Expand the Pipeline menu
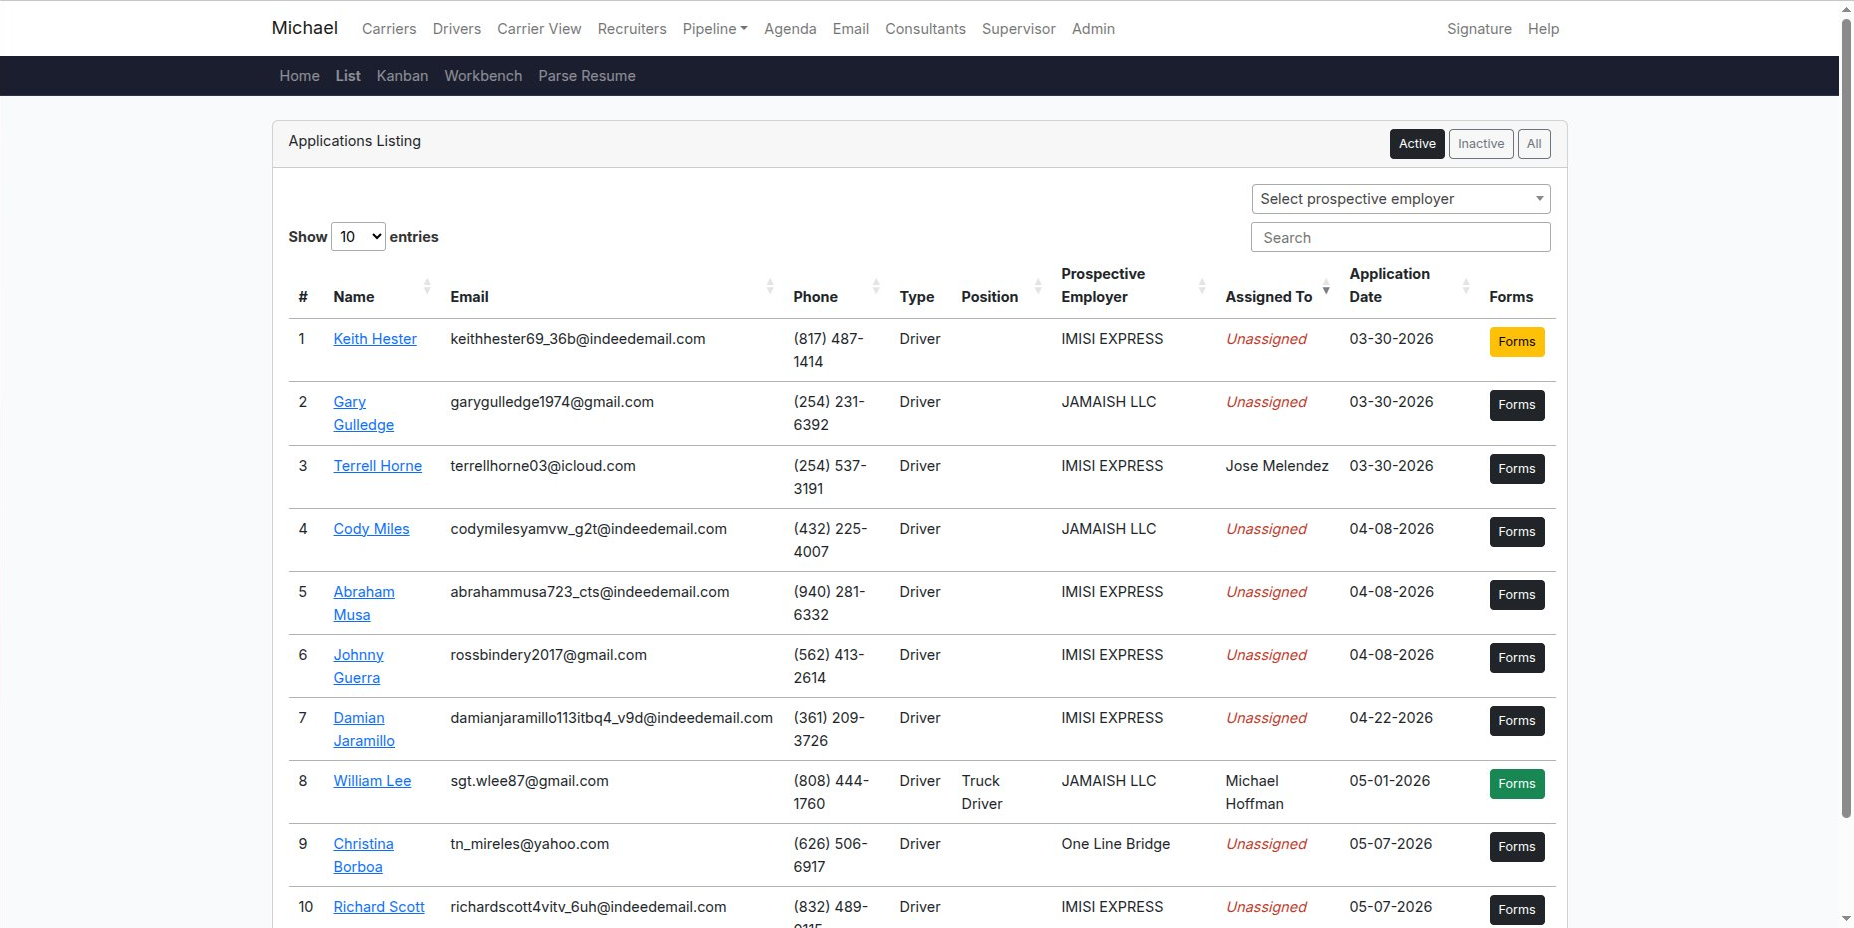This screenshot has width=1854, height=928. pyautogui.click(x=715, y=29)
